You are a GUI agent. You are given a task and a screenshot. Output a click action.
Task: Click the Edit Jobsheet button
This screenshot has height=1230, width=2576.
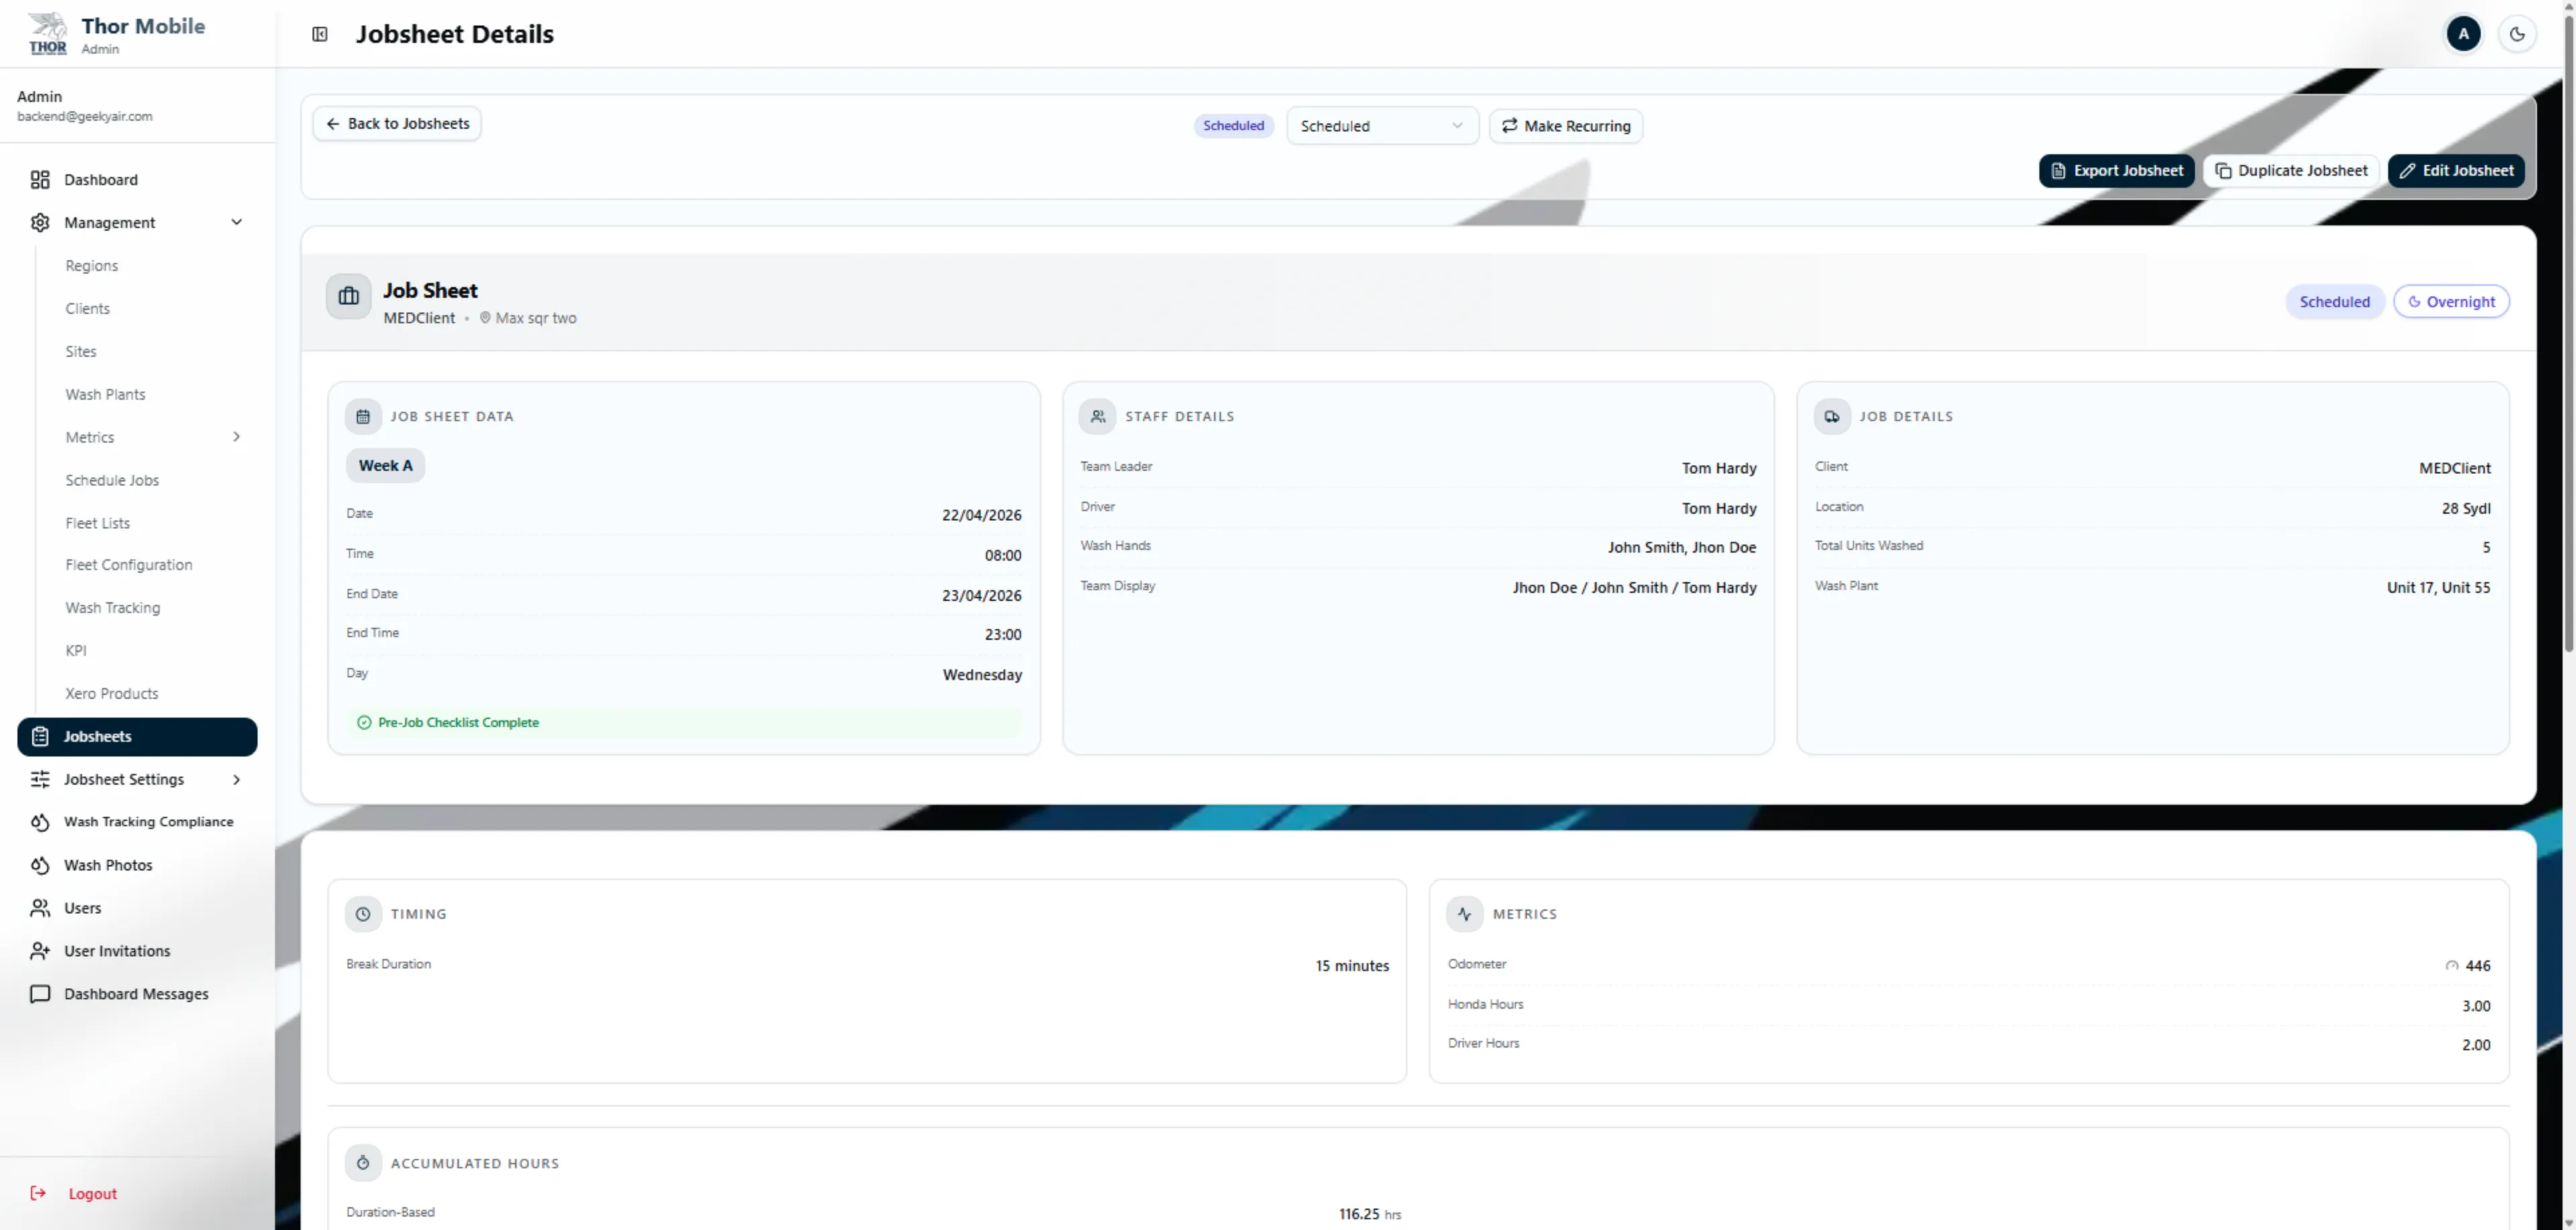[2456, 171]
